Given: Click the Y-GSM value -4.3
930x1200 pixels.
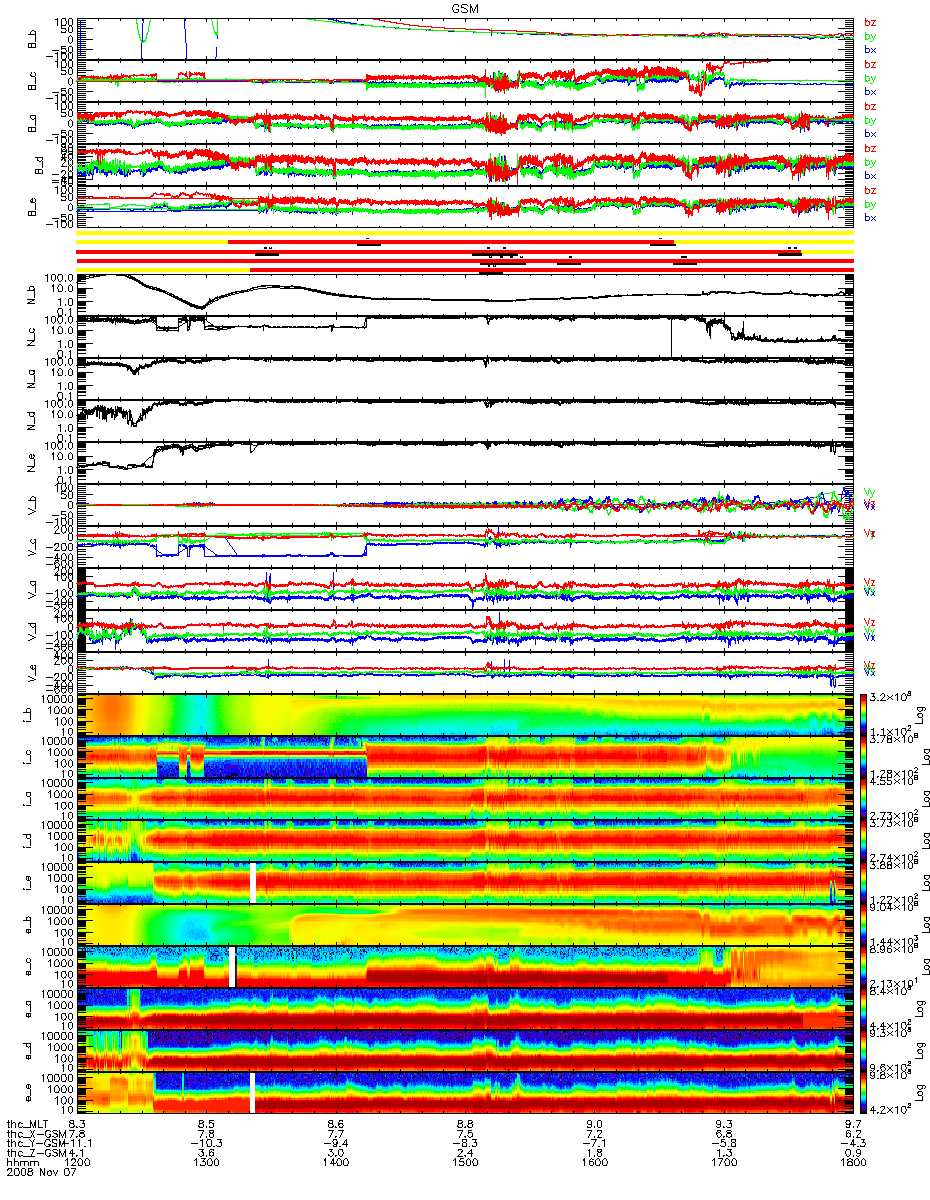Looking at the screenshot, I should tap(852, 1142).
